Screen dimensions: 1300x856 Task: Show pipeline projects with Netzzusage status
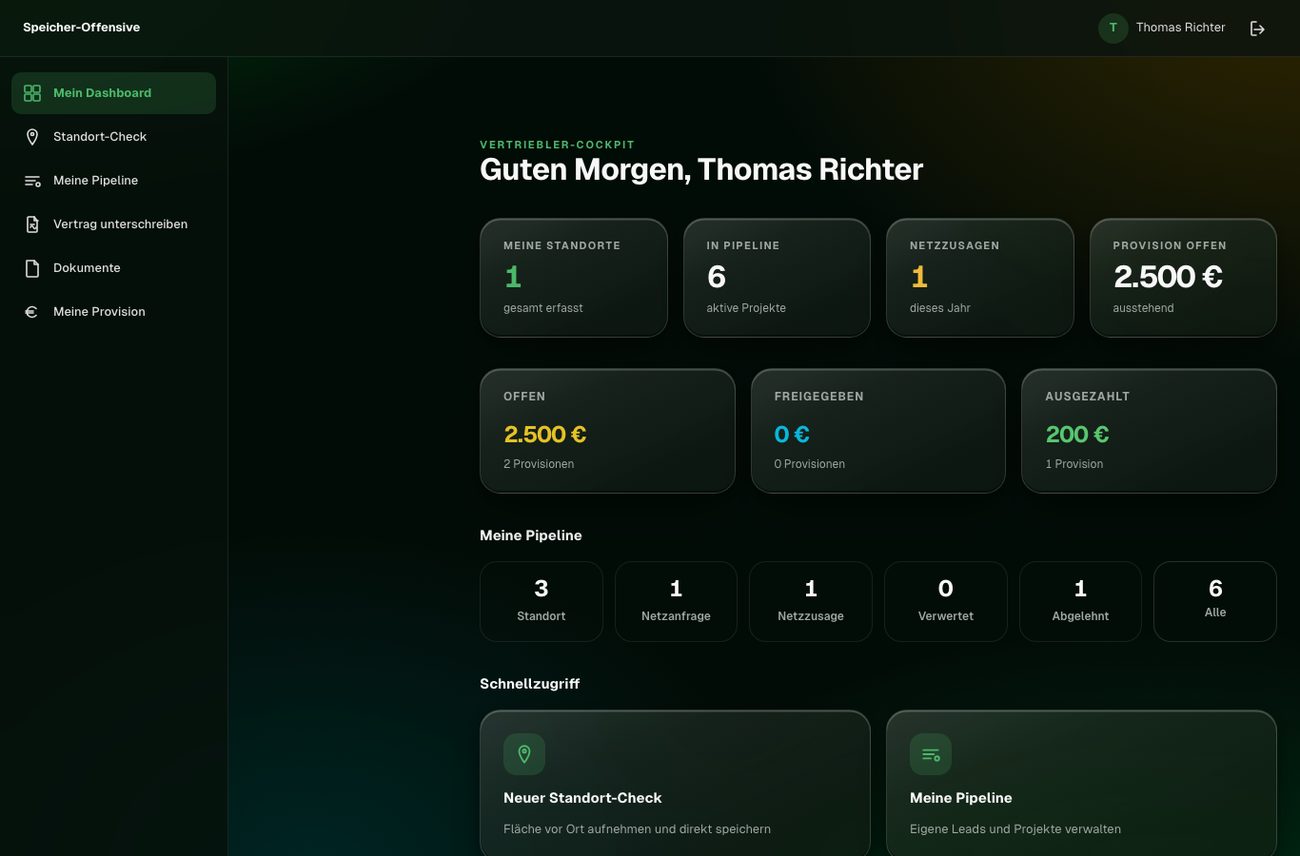coord(811,601)
